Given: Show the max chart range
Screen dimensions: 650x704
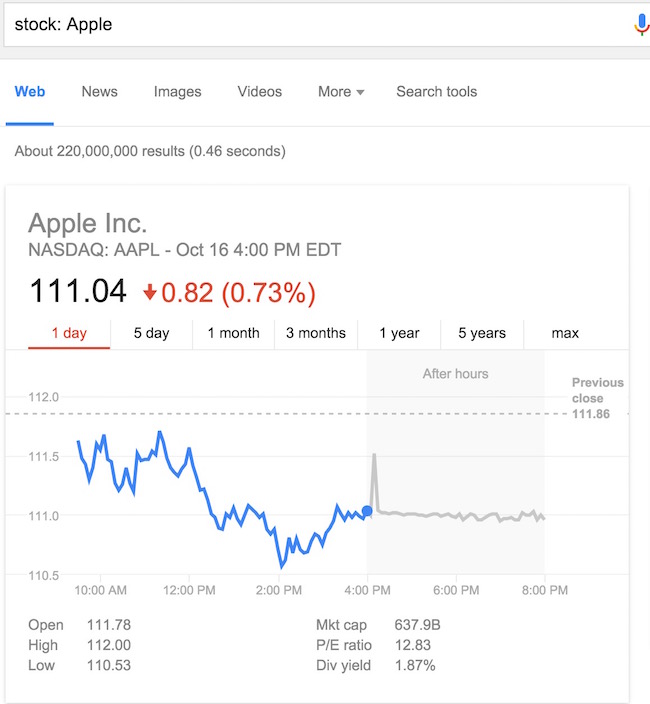Looking at the screenshot, I should [565, 334].
